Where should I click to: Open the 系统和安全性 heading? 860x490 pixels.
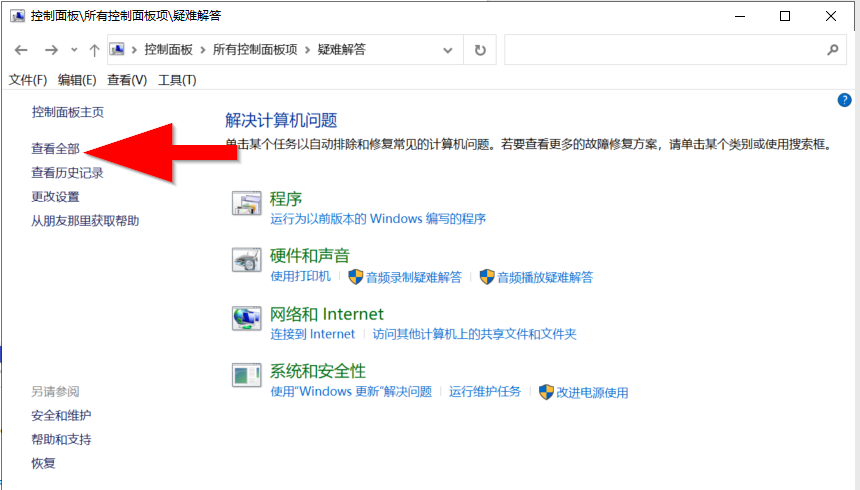318,371
